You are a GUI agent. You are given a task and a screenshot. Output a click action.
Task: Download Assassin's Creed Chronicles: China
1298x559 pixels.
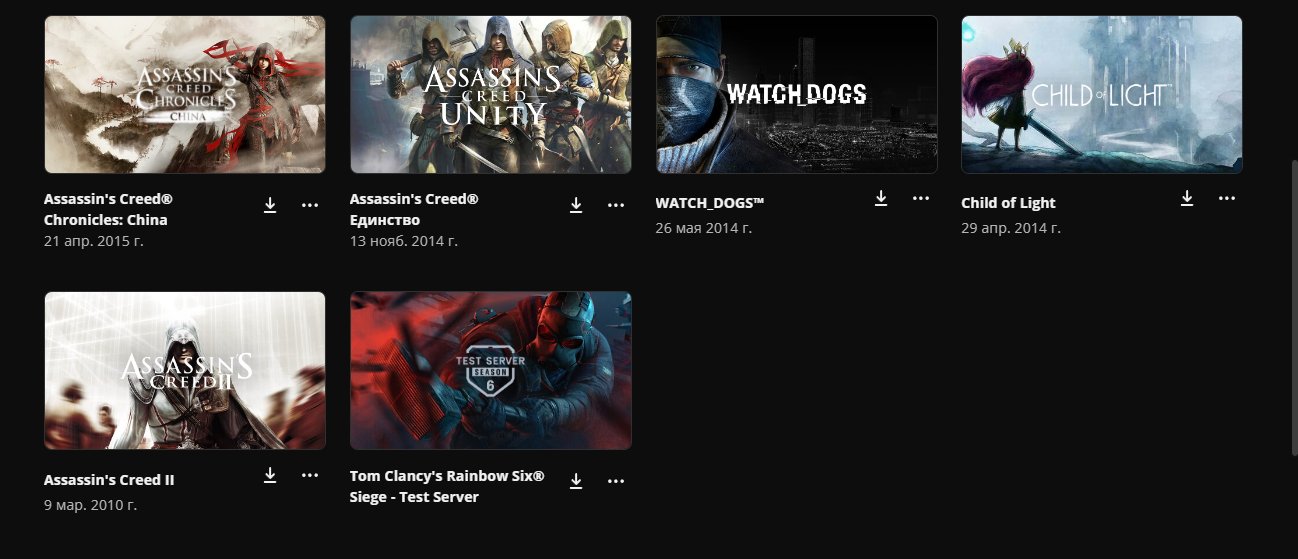(270, 205)
